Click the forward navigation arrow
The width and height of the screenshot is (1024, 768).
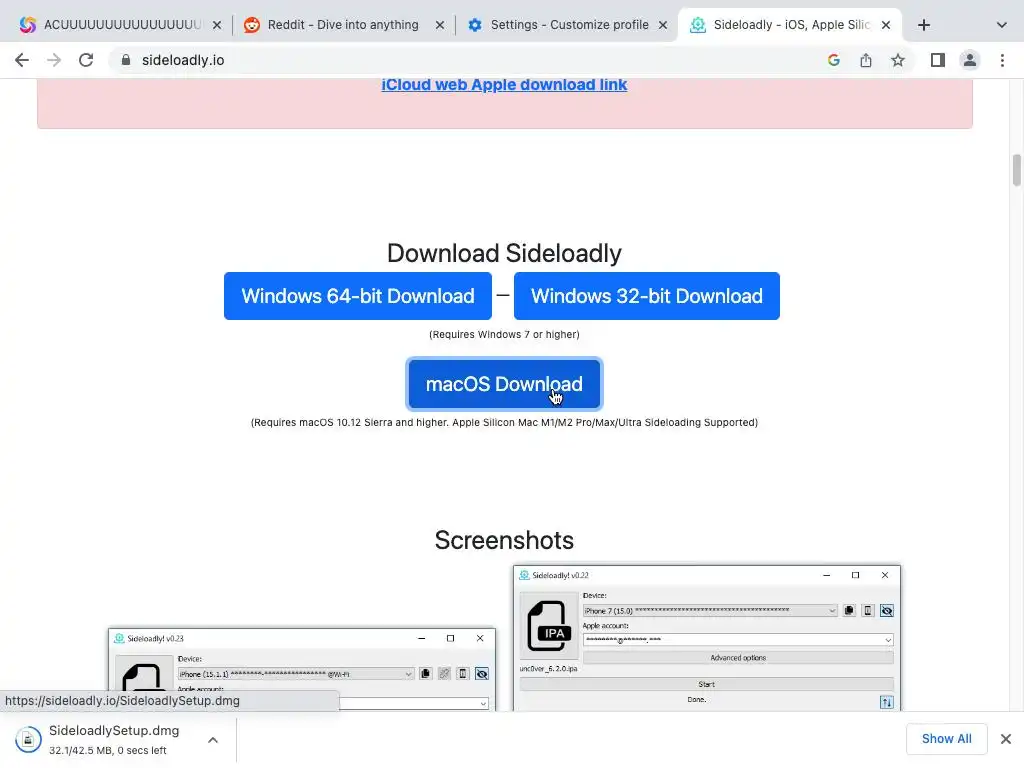click(x=54, y=60)
